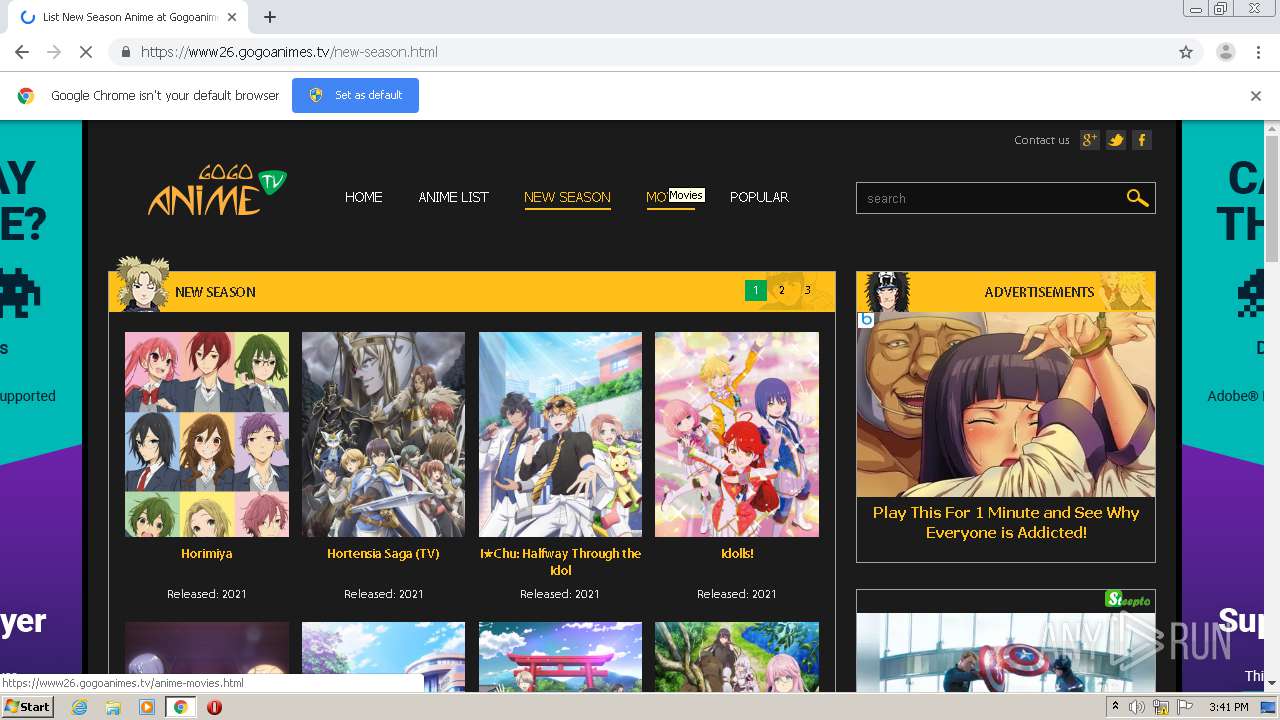Click the Chrome taskbar icon
The height and width of the screenshot is (720, 1280).
(180, 707)
